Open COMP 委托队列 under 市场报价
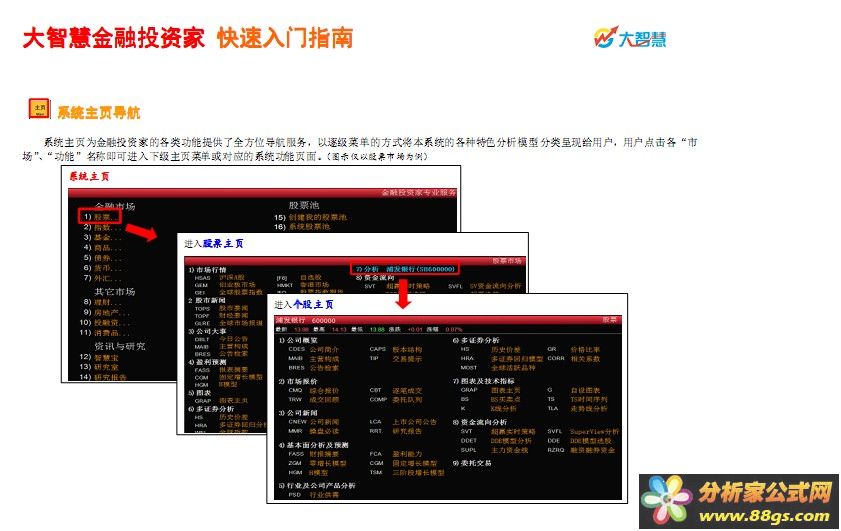841x531 pixels. click(396, 400)
